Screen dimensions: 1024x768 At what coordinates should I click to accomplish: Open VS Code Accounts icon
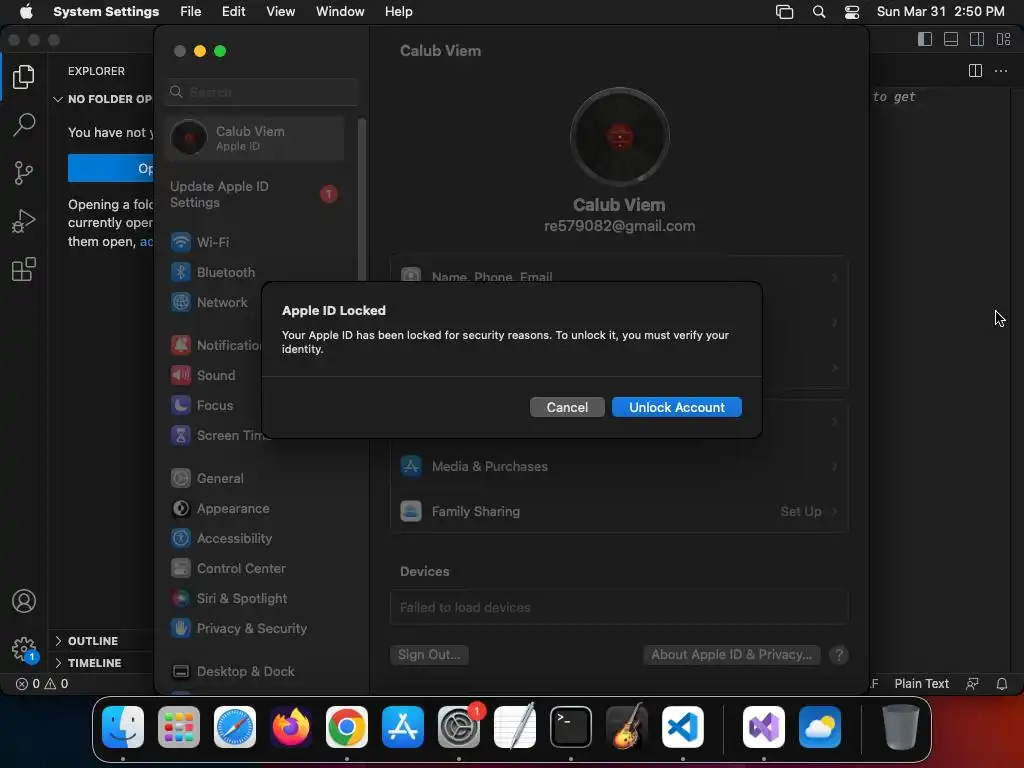24,601
